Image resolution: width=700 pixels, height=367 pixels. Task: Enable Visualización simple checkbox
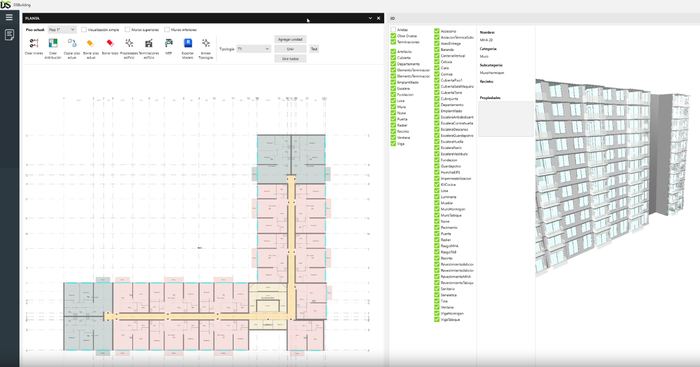click(83, 29)
